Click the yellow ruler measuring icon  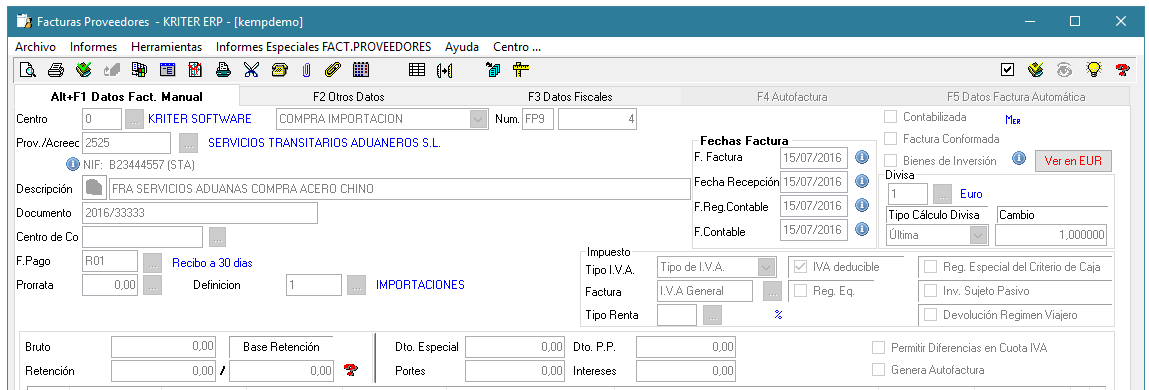(521, 70)
